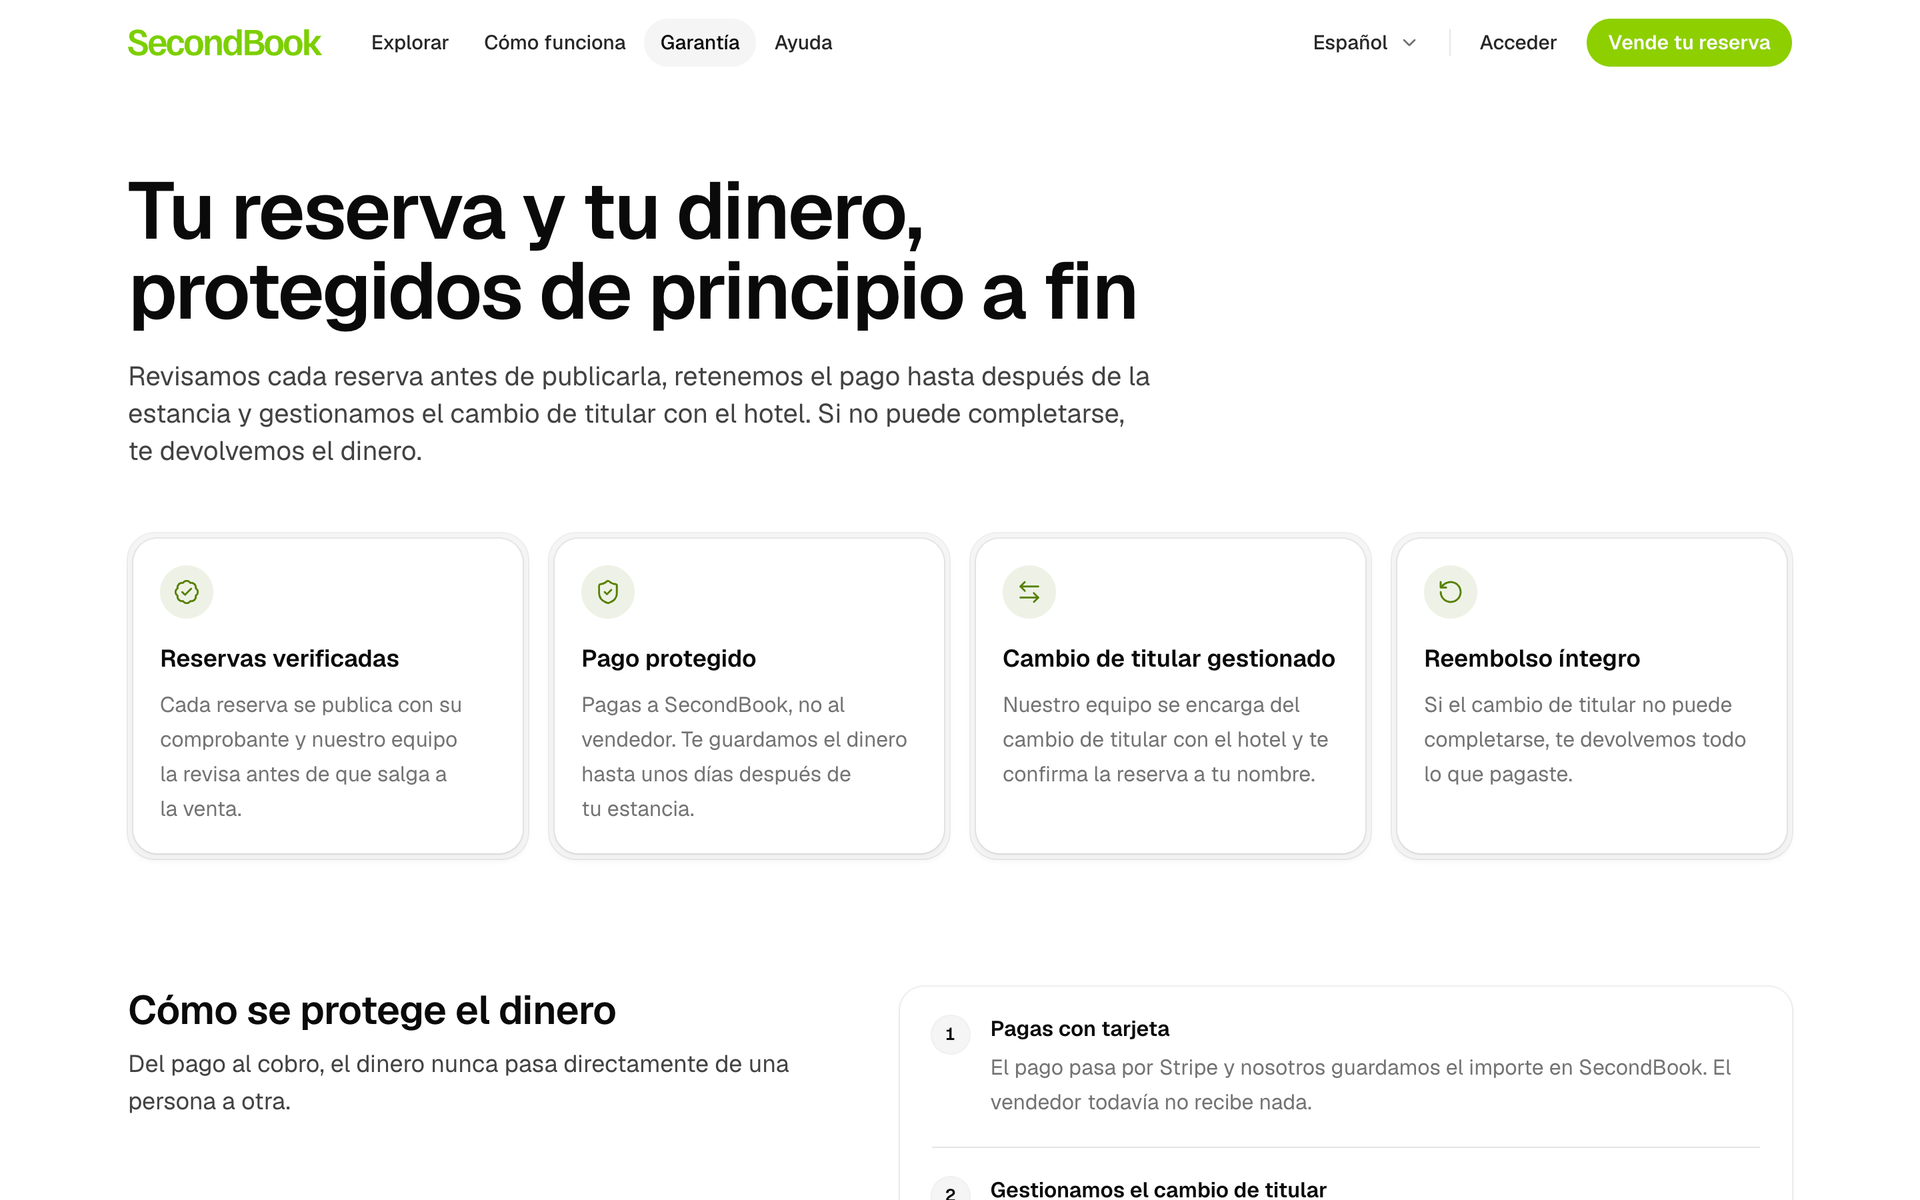Click the shield icon on Pago protegido

(608, 592)
